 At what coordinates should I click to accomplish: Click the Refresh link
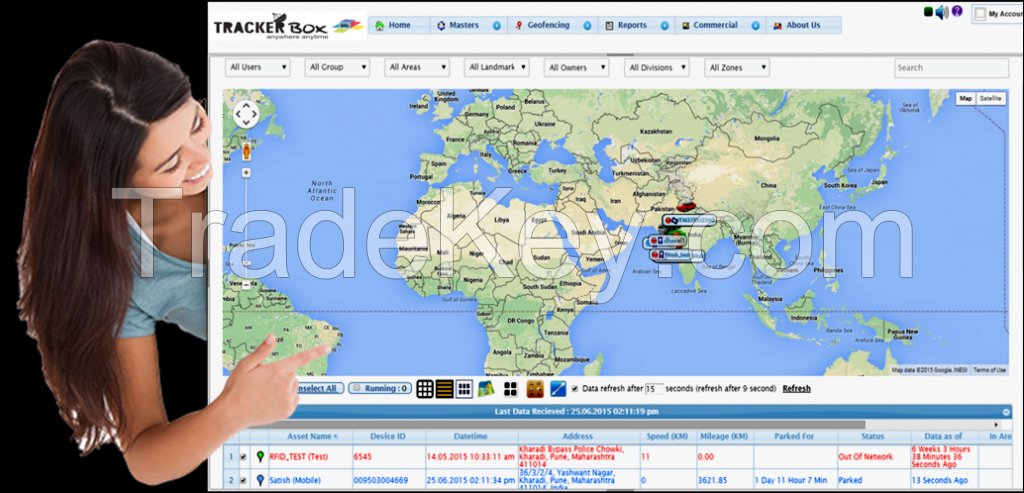click(x=796, y=388)
